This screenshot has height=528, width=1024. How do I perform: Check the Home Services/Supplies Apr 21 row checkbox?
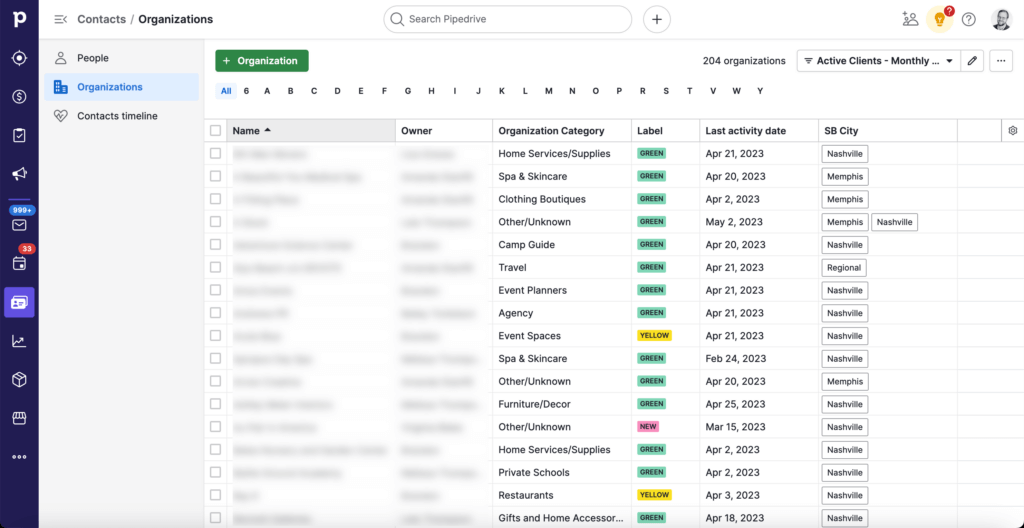(x=216, y=154)
